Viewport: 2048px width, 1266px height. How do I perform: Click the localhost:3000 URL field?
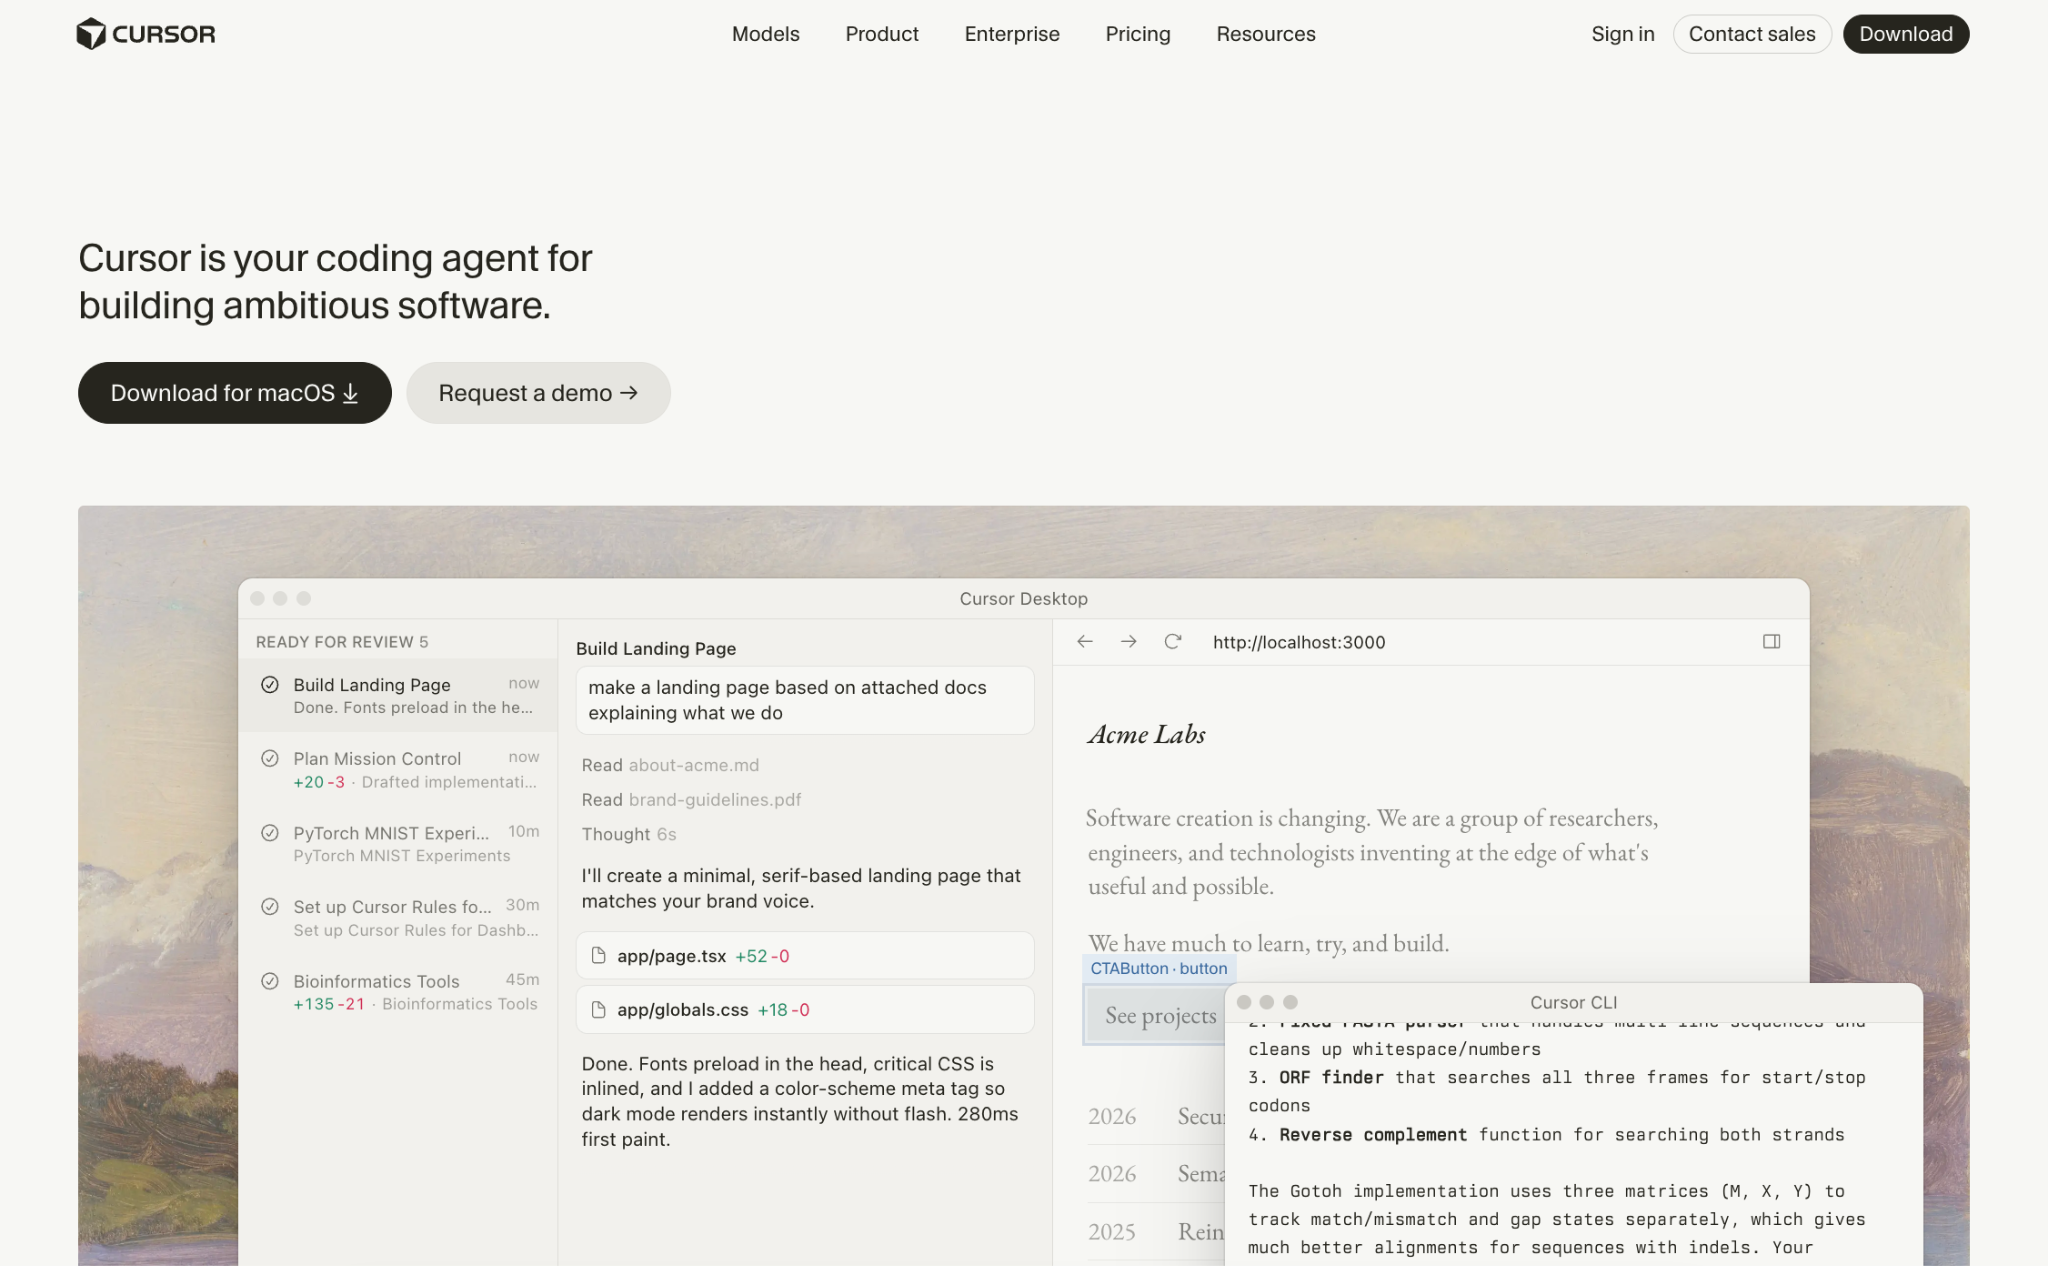1299,642
